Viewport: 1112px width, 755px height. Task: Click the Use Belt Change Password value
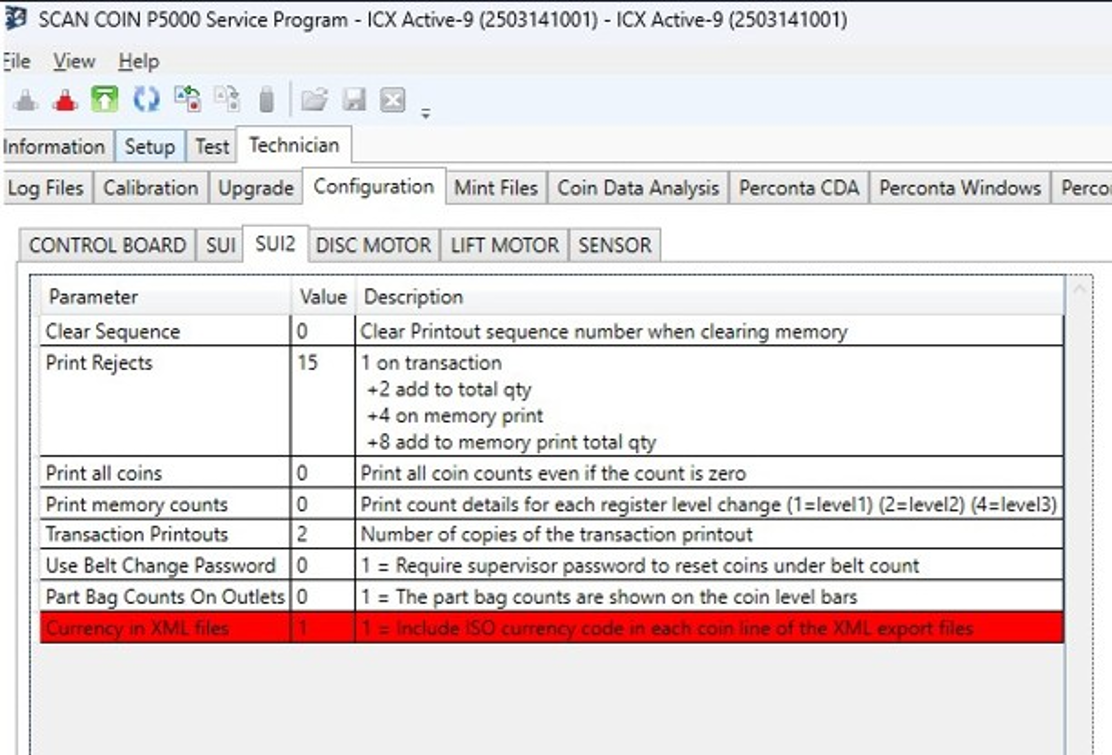pyautogui.click(x=323, y=566)
